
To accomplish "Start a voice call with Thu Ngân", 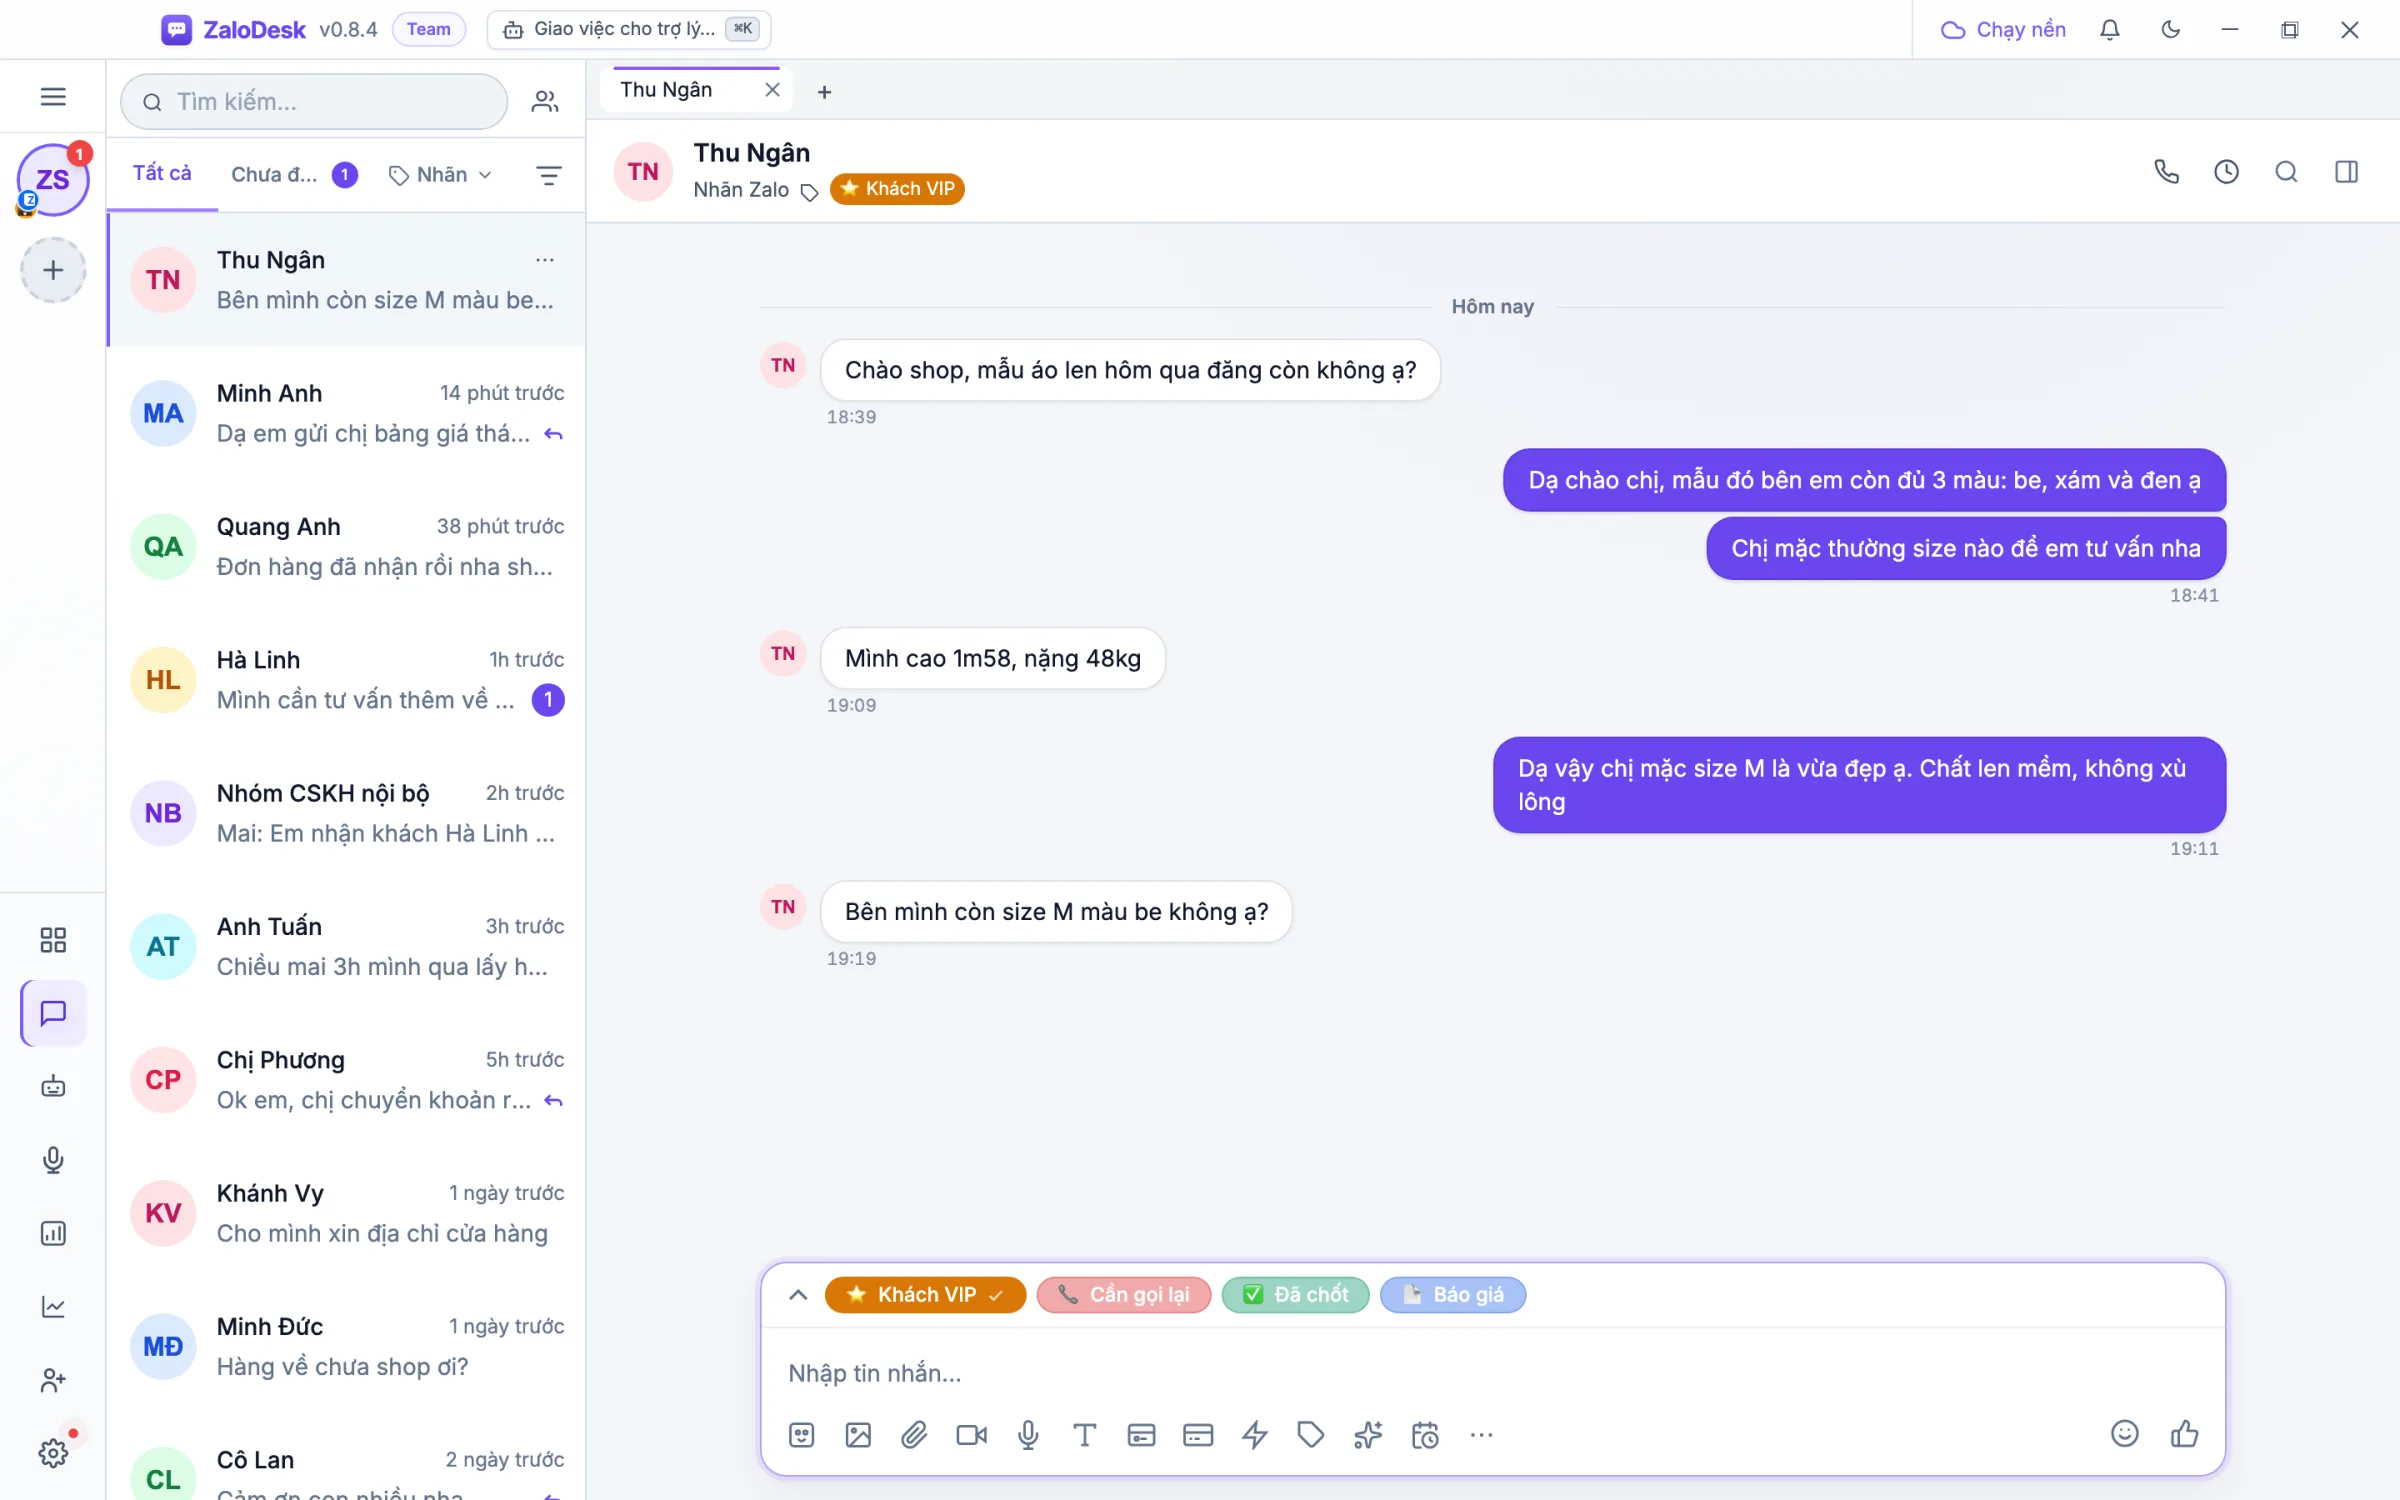I will click(x=2166, y=172).
